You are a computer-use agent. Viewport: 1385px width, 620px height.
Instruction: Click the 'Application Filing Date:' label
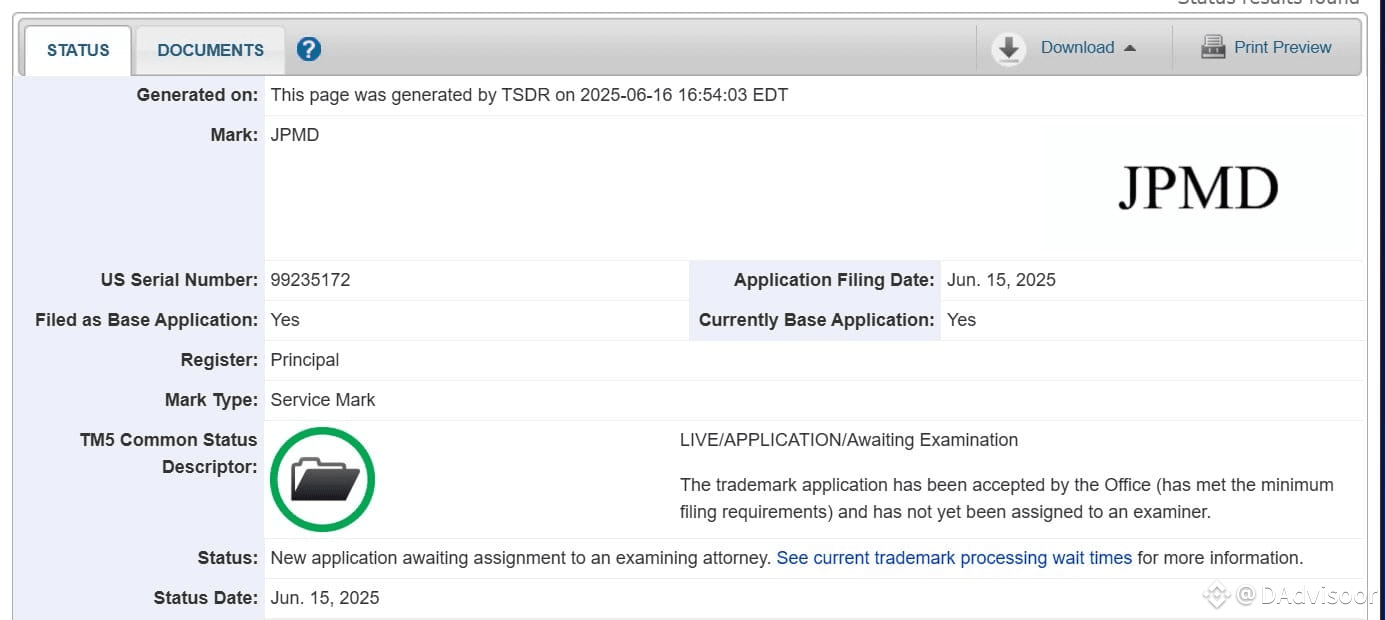835,280
